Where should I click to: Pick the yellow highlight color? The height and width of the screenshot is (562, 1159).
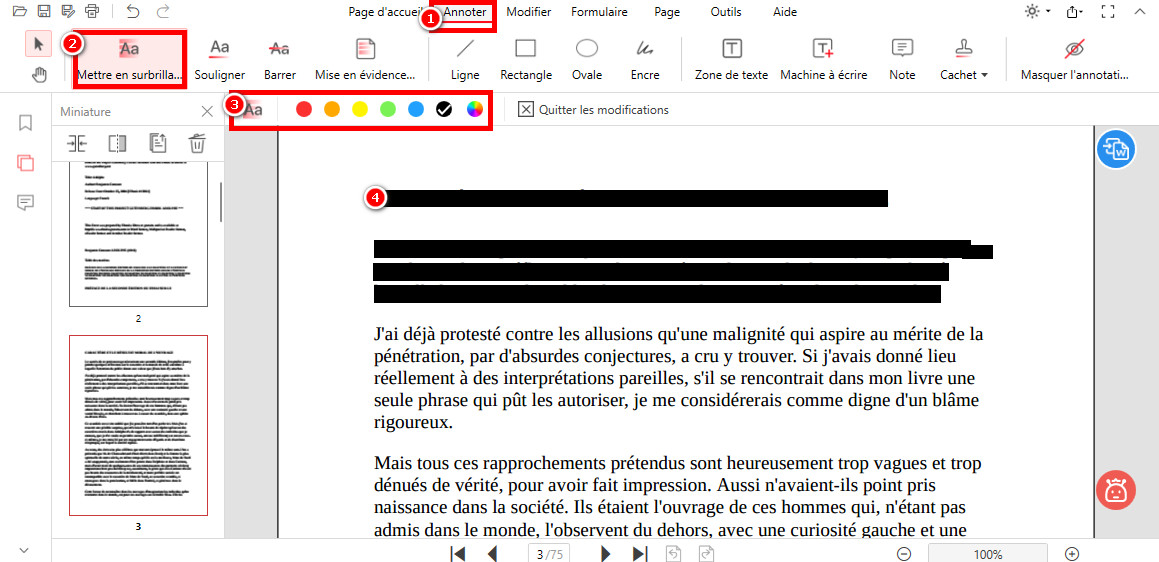click(360, 109)
